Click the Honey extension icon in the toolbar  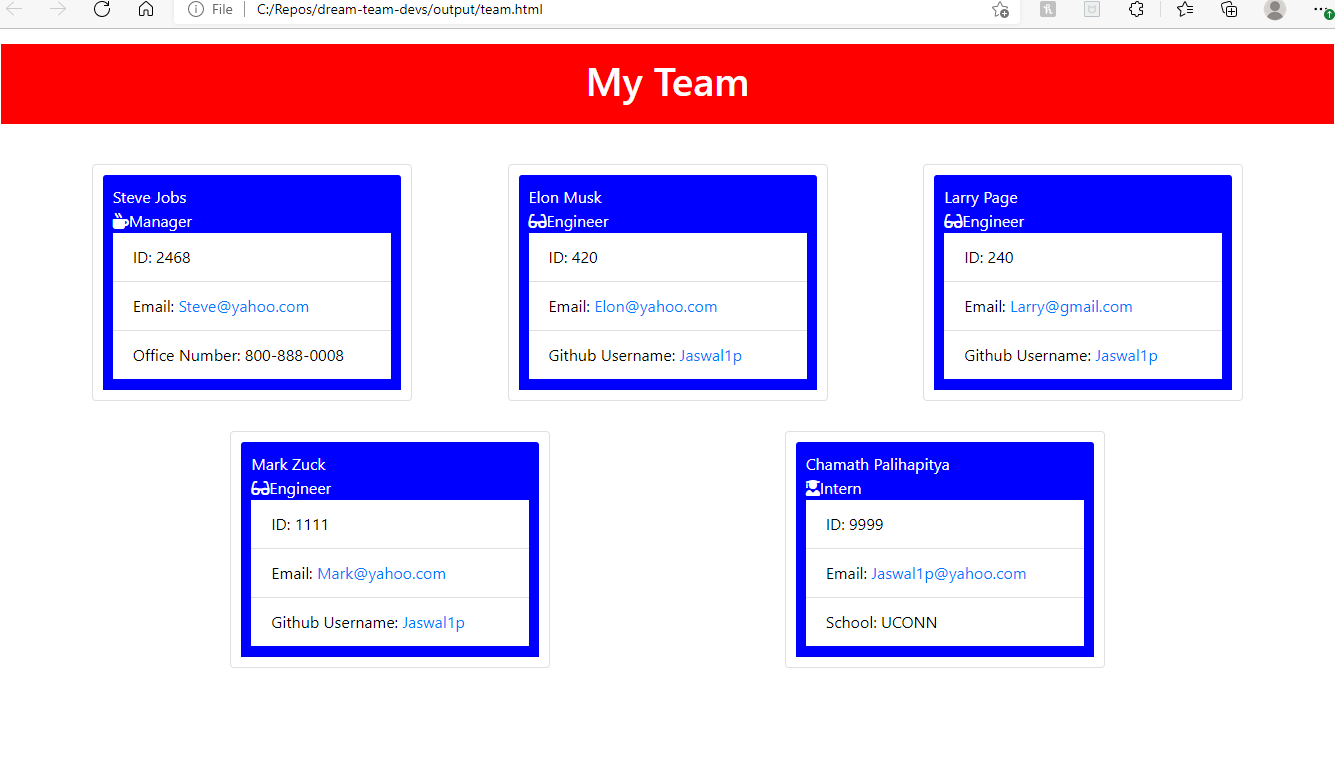(1047, 9)
